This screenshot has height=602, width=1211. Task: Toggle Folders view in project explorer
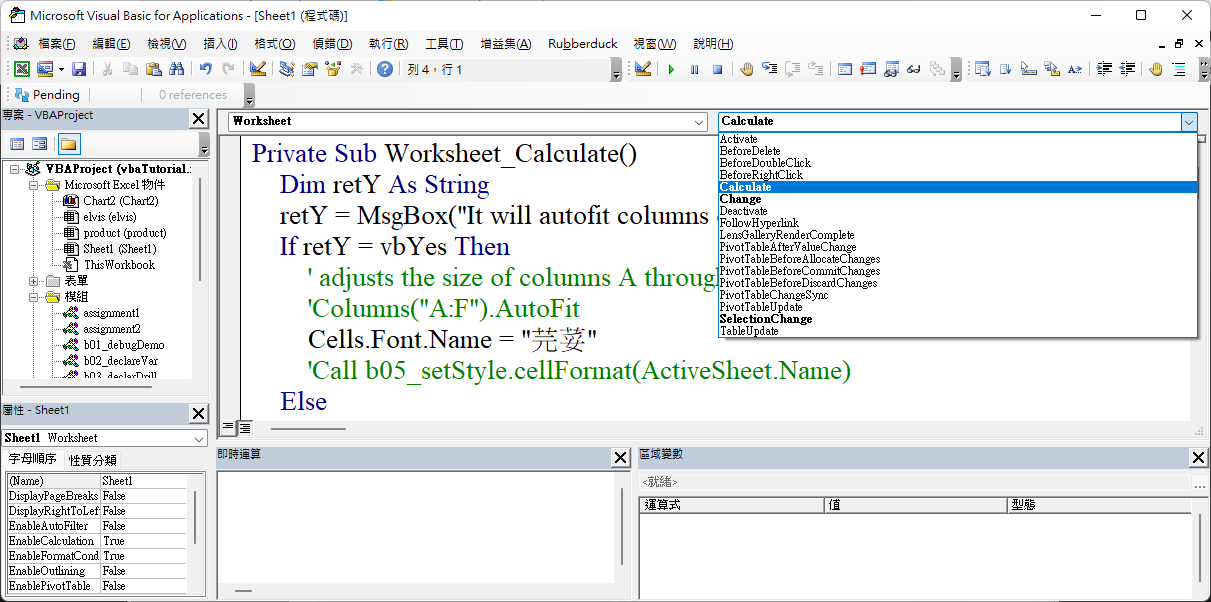point(68,144)
